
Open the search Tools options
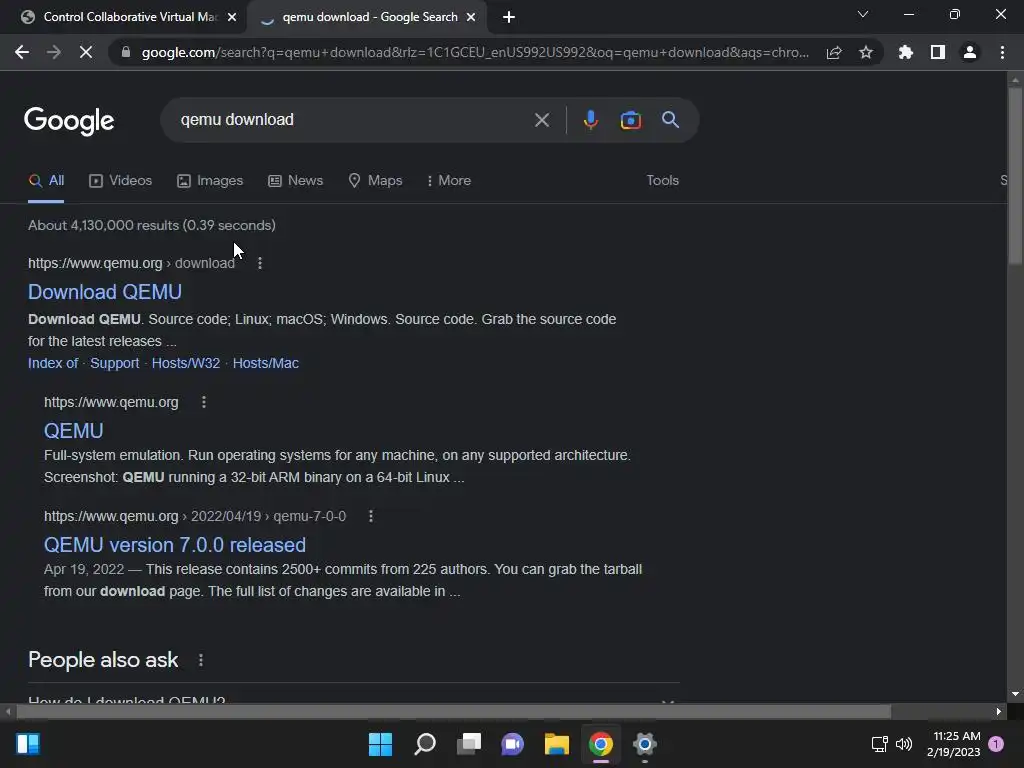point(662,181)
